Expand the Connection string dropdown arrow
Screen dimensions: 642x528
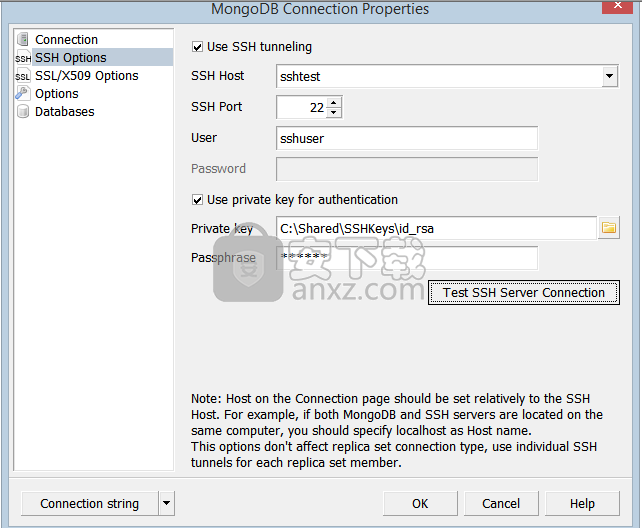pos(166,504)
